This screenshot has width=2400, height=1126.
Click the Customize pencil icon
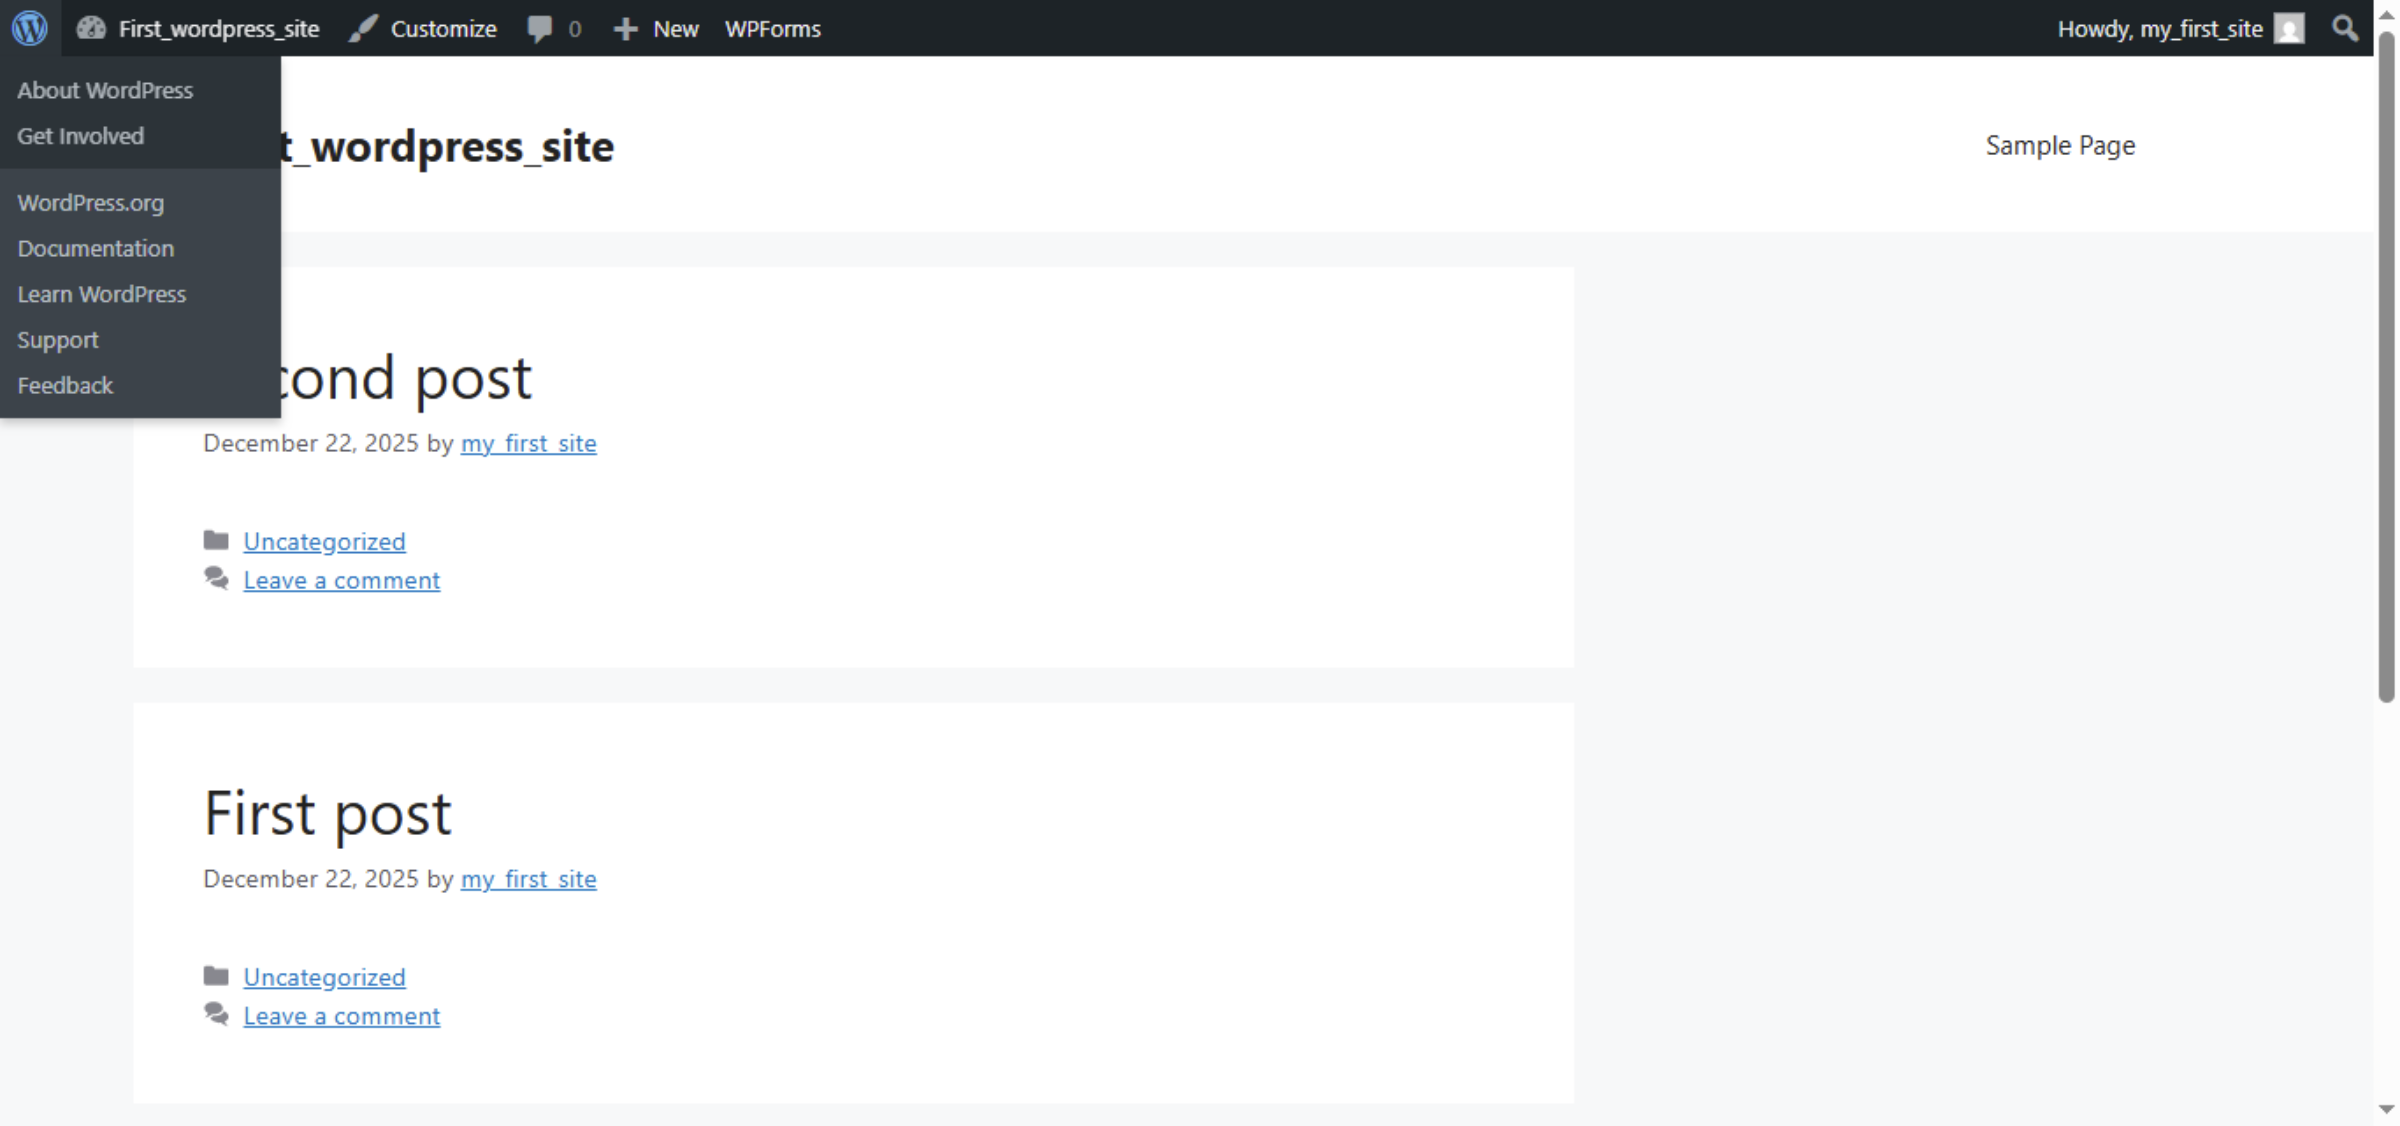(x=362, y=28)
